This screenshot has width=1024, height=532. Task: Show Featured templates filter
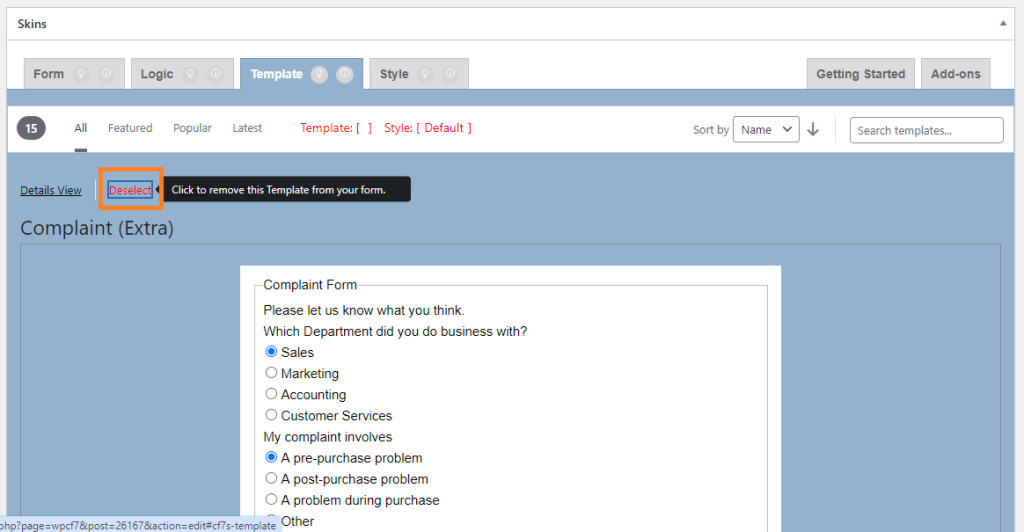130,128
